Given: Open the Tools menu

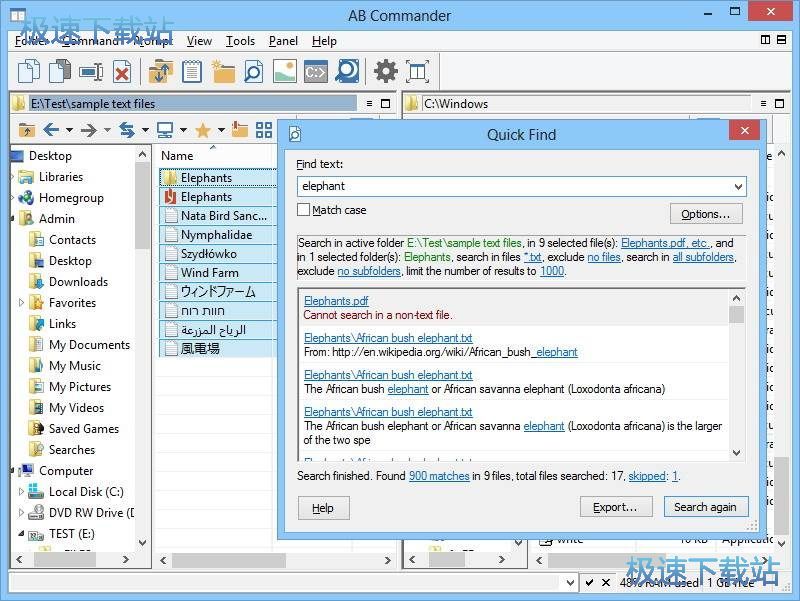Looking at the screenshot, I should [x=240, y=41].
